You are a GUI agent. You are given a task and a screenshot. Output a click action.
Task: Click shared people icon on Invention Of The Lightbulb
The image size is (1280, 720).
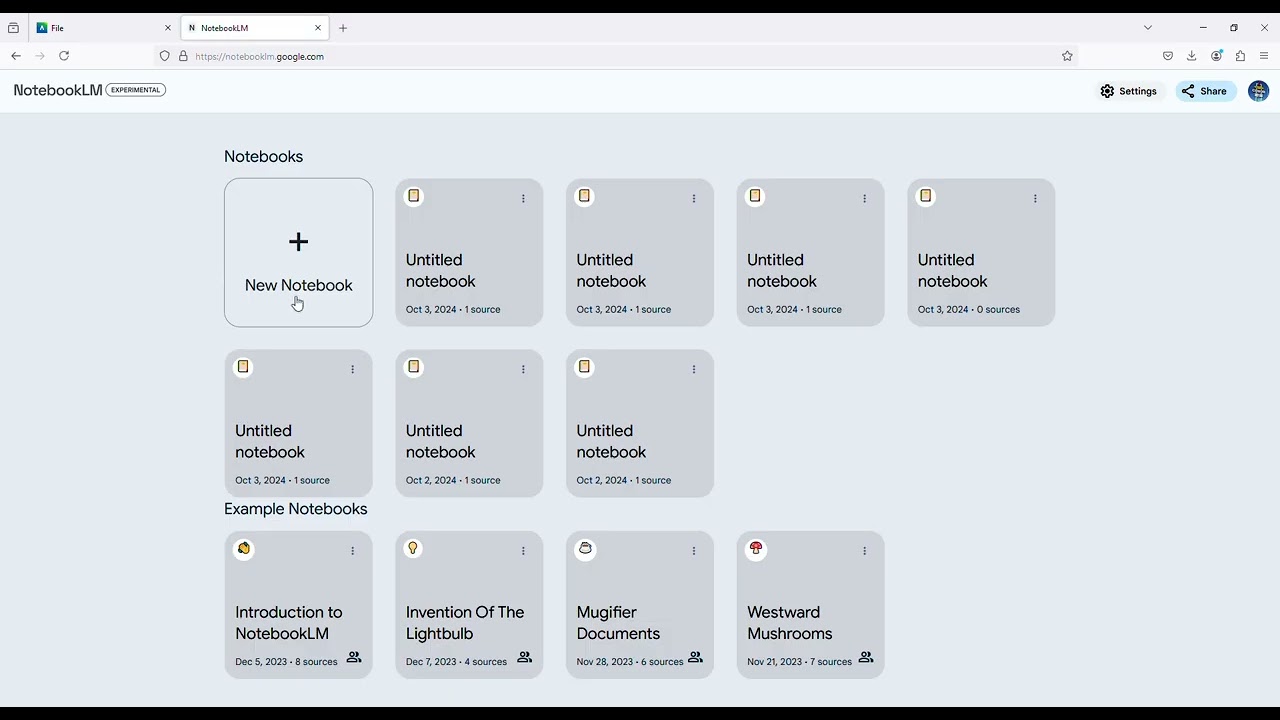point(525,658)
